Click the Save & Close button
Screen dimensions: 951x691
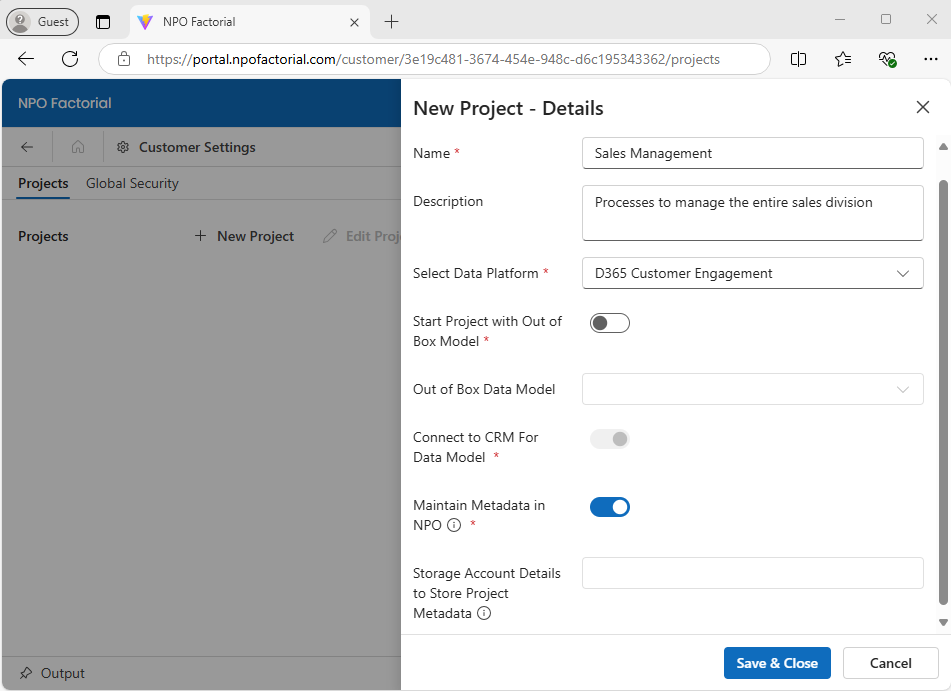click(776, 663)
